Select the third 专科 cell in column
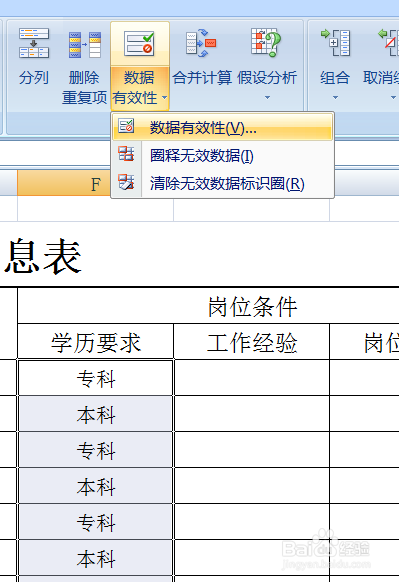The height and width of the screenshot is (582, 399). point(95,522)
